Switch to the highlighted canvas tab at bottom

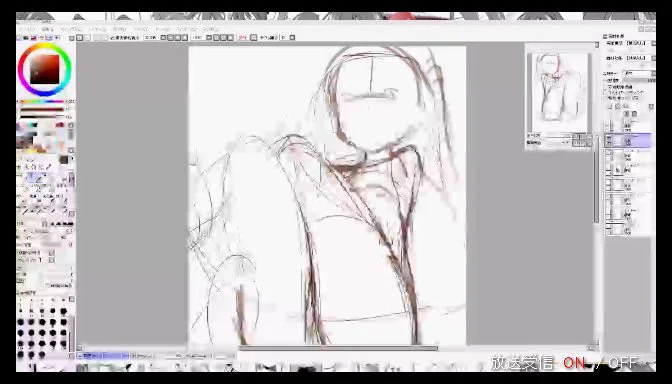[103, 356]
